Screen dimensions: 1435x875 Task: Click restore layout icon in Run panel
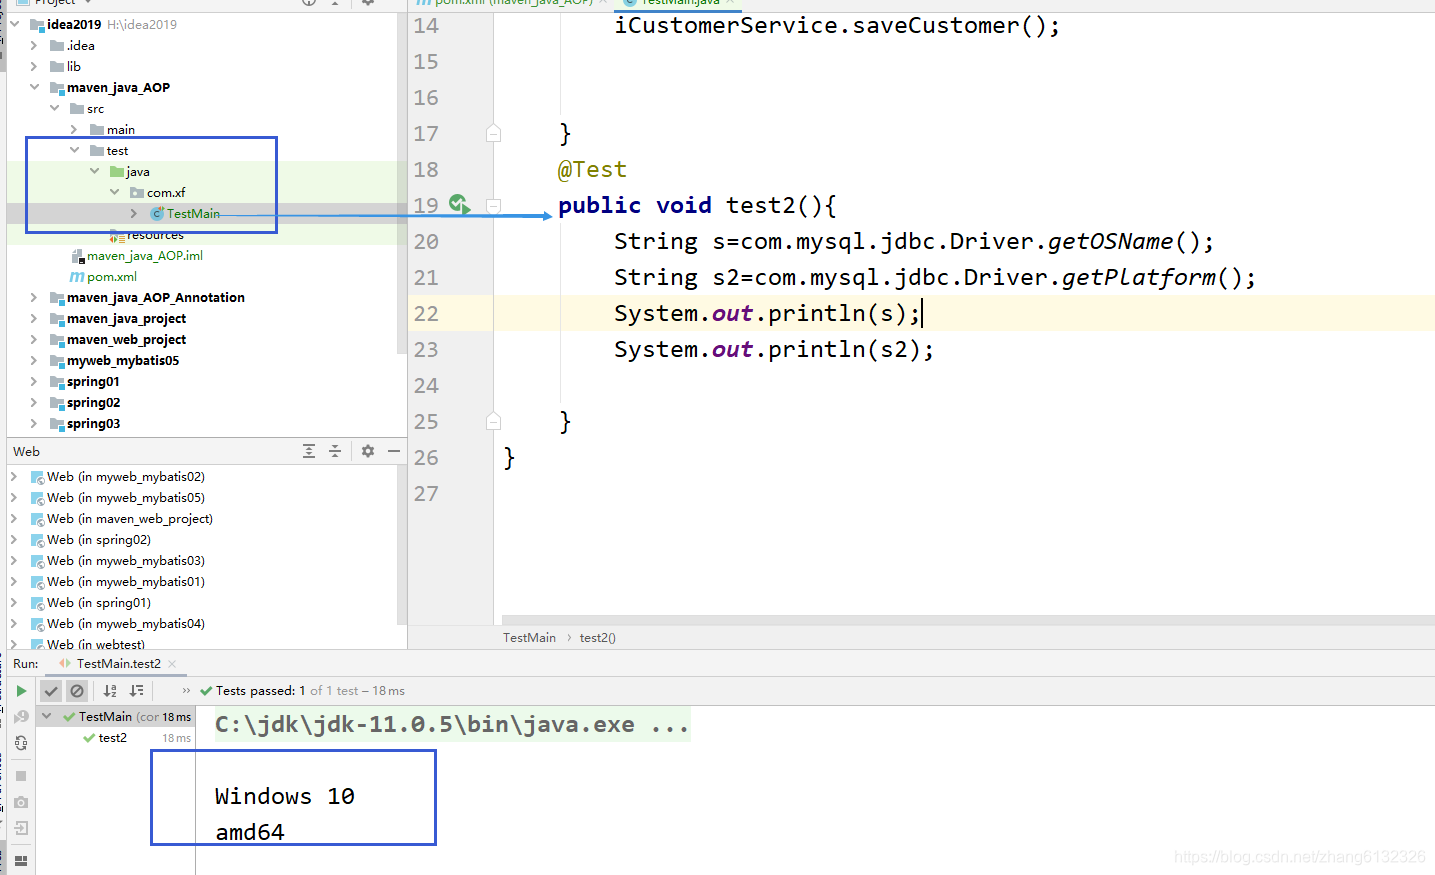pyautogui.click(x=21, y=860)
